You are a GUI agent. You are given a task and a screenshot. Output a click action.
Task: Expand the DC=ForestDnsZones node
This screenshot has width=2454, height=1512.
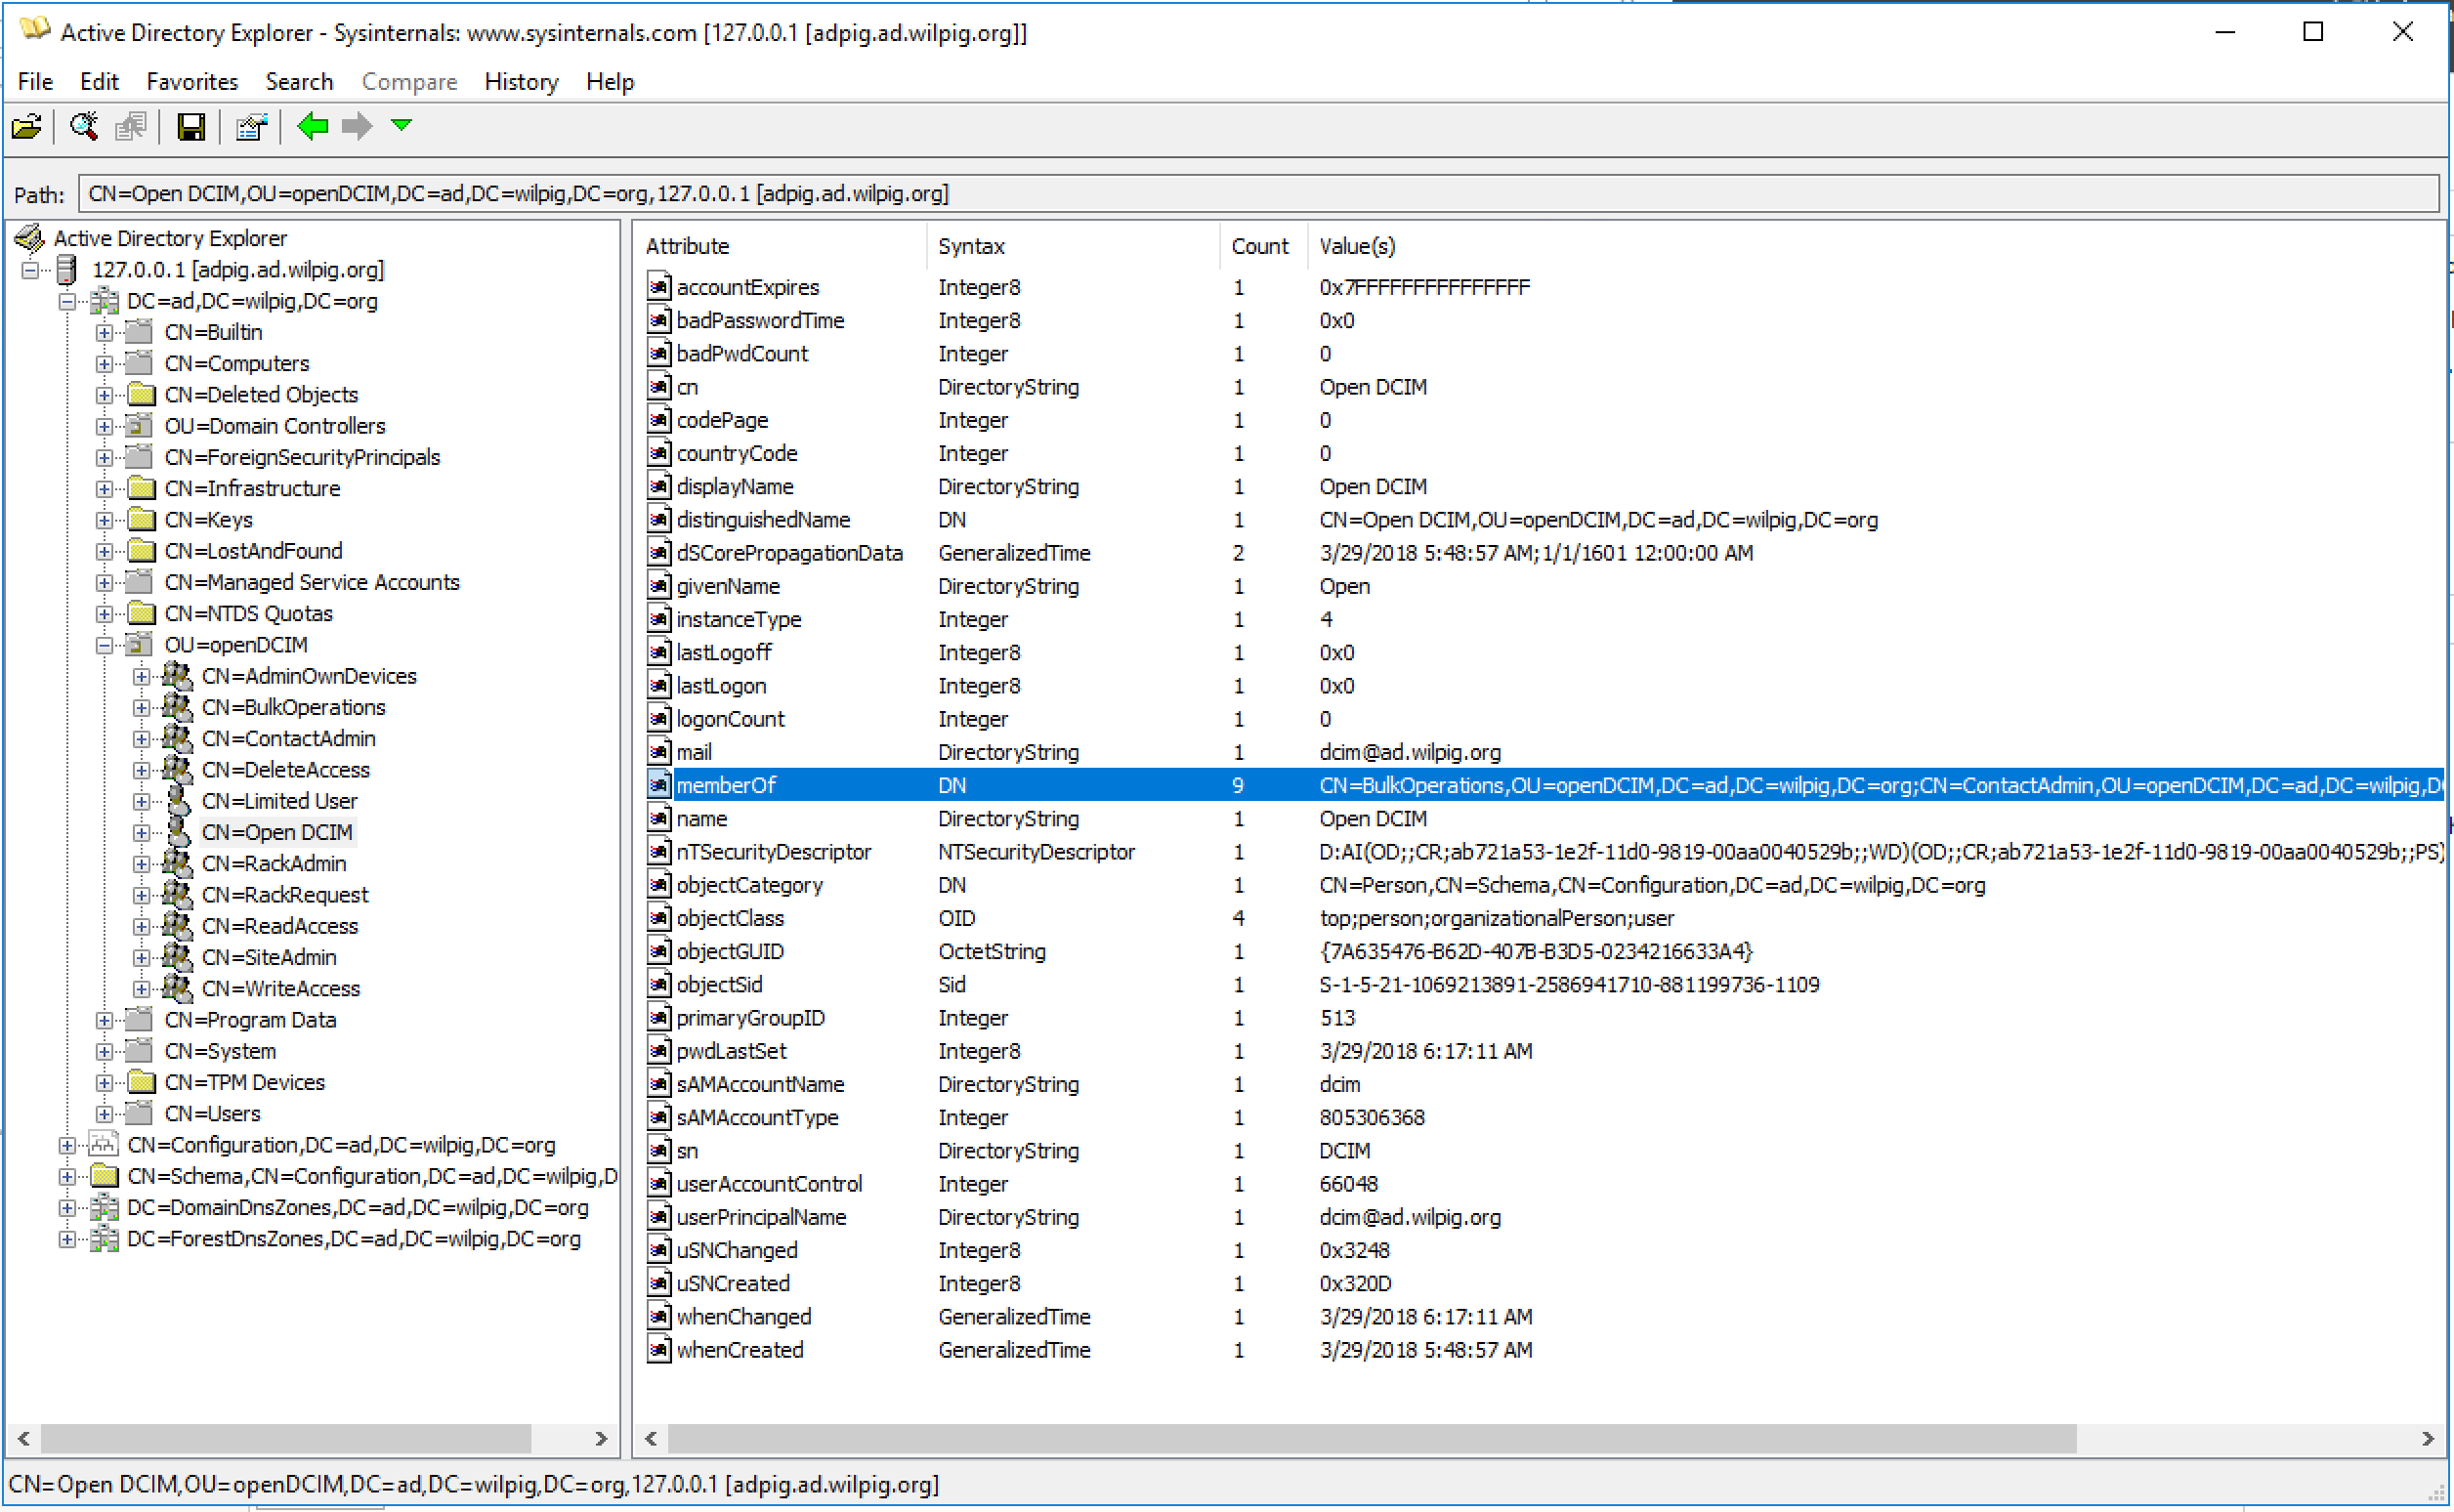coord(67,1240)
